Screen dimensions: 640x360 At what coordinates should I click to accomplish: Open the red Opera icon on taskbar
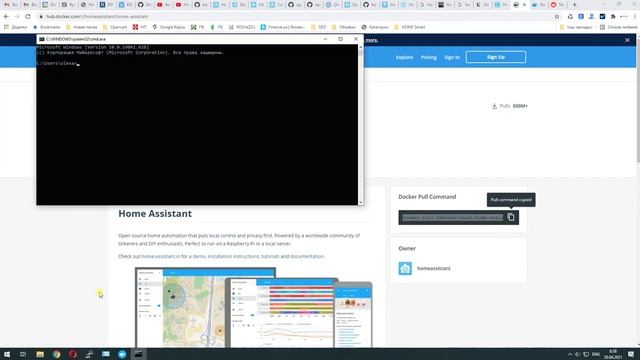[x=73, y=354]
